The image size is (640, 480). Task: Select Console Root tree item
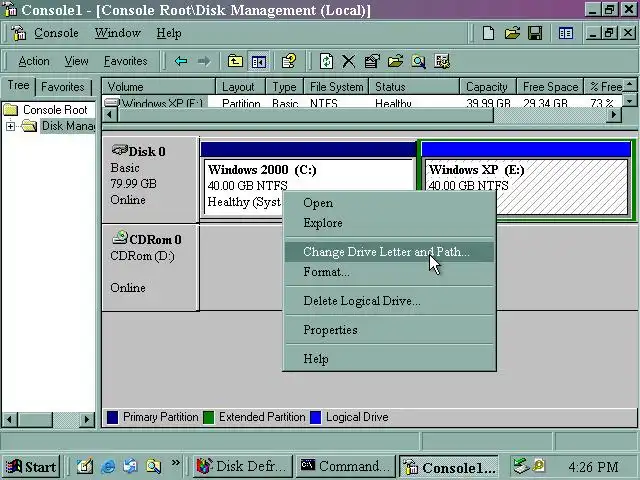point(55,110)
